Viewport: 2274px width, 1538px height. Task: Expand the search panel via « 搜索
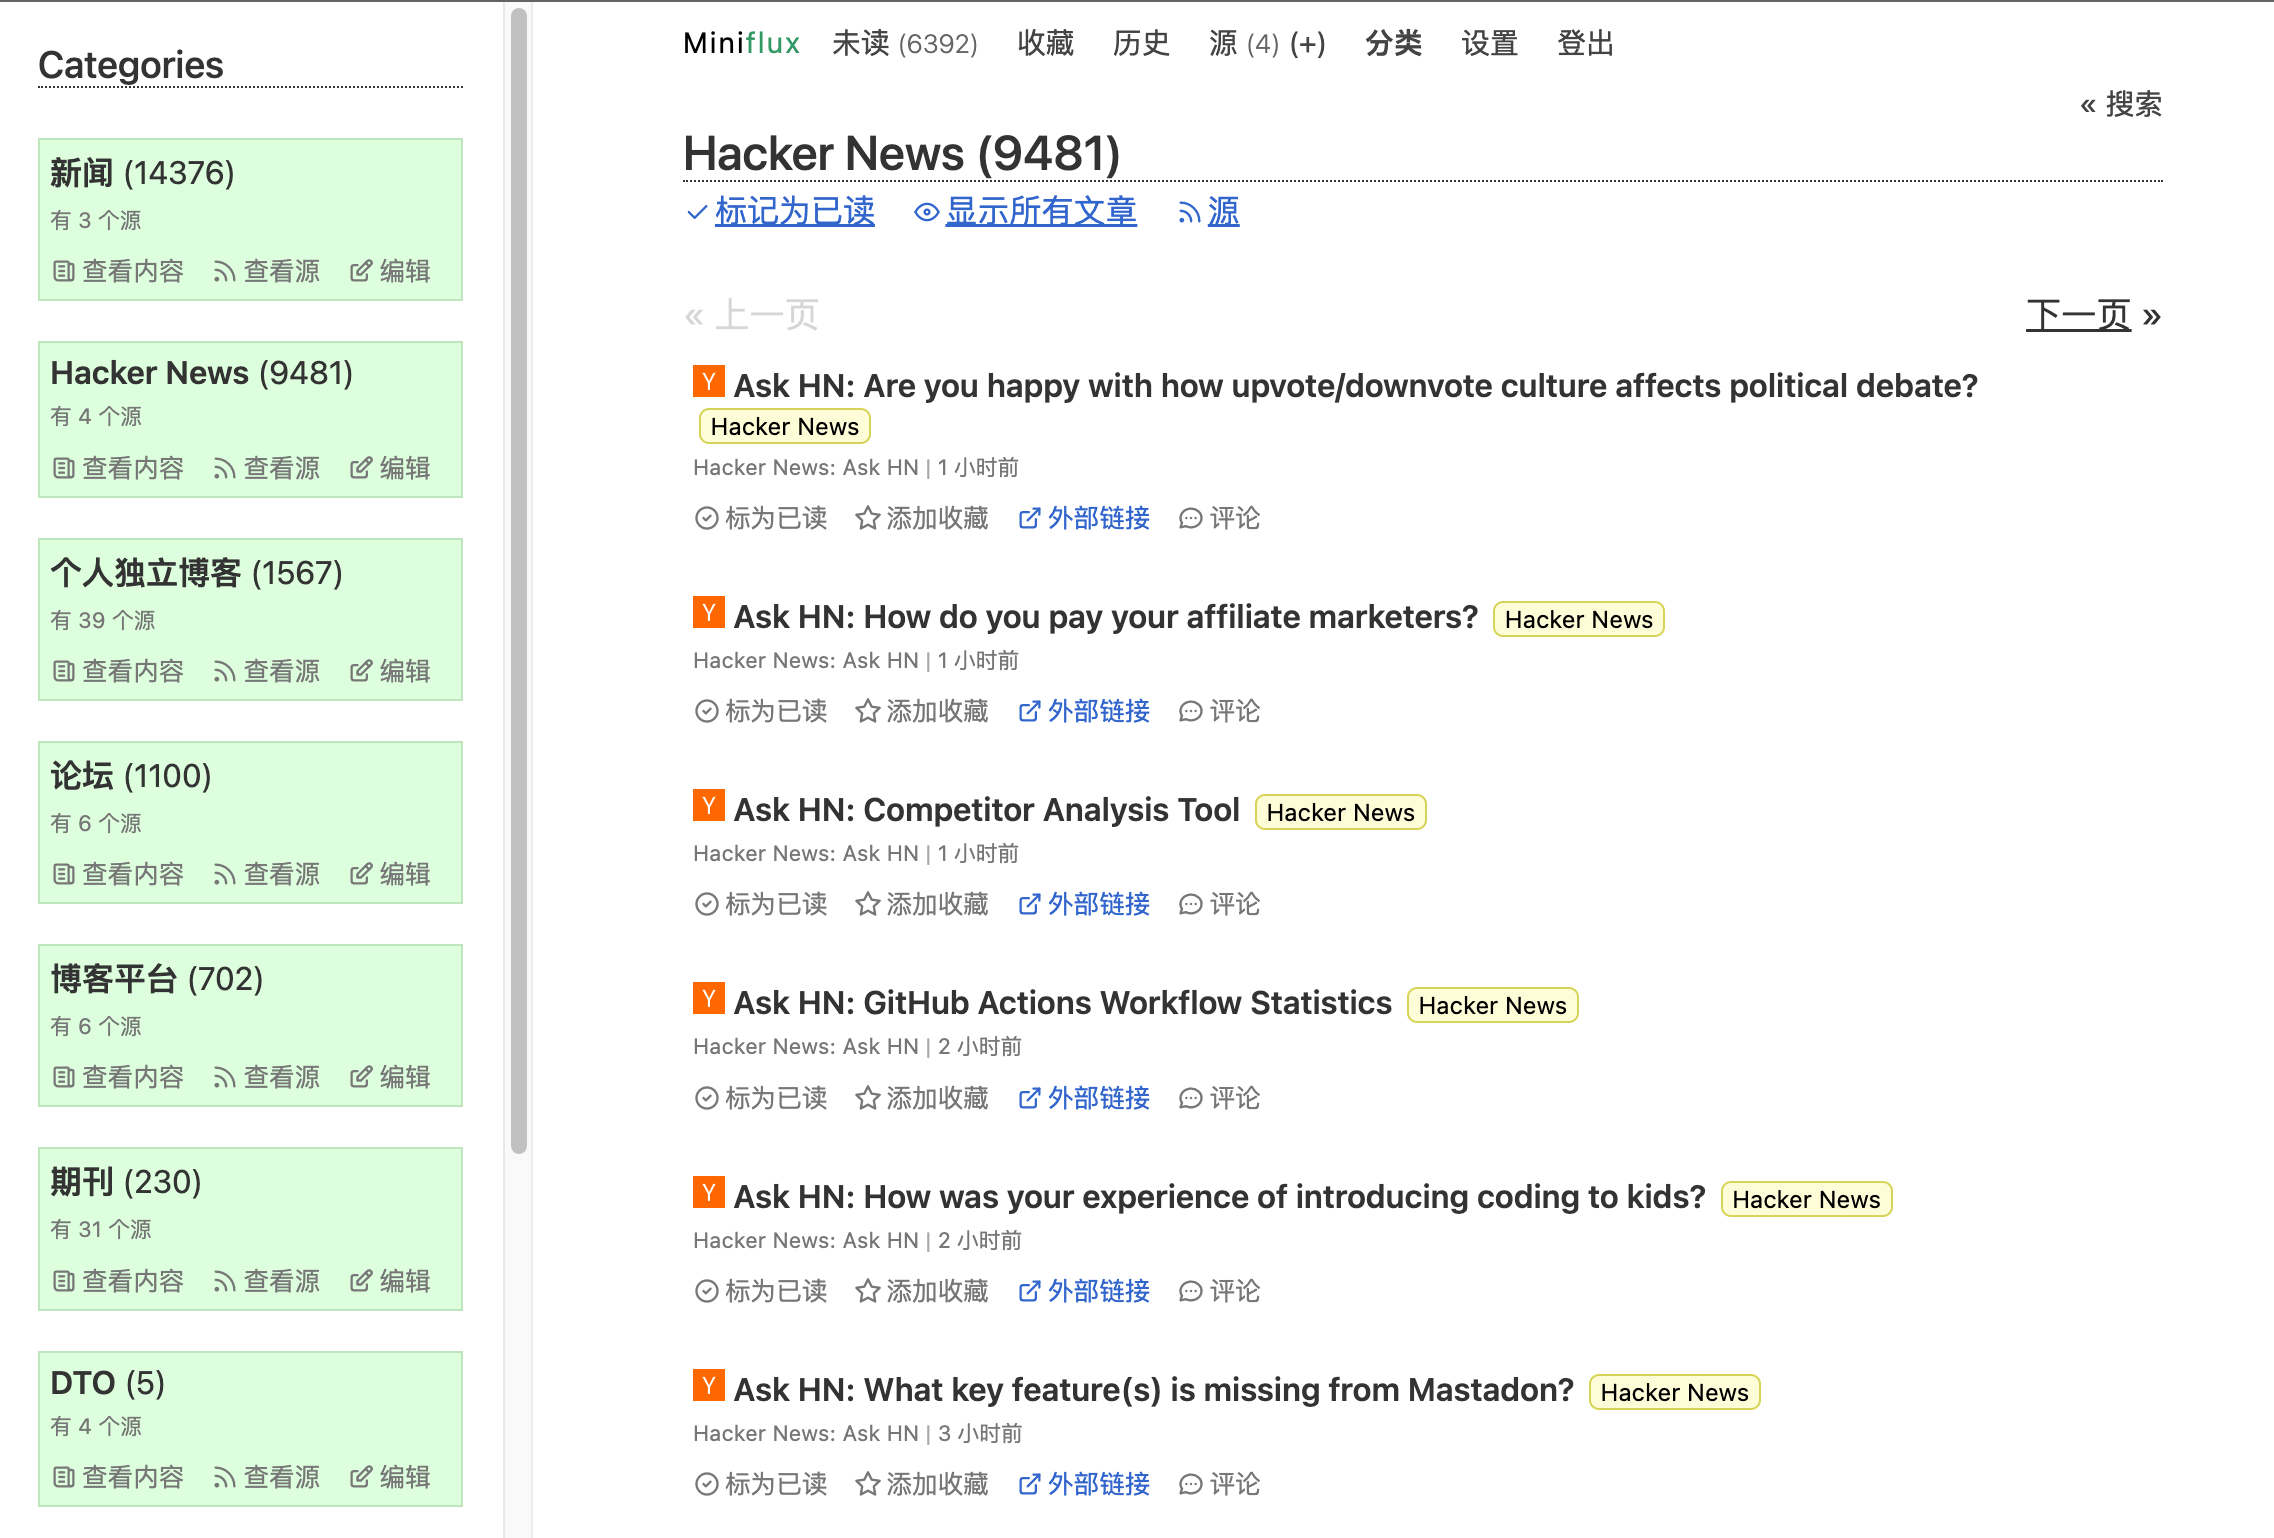[2120, 104]
